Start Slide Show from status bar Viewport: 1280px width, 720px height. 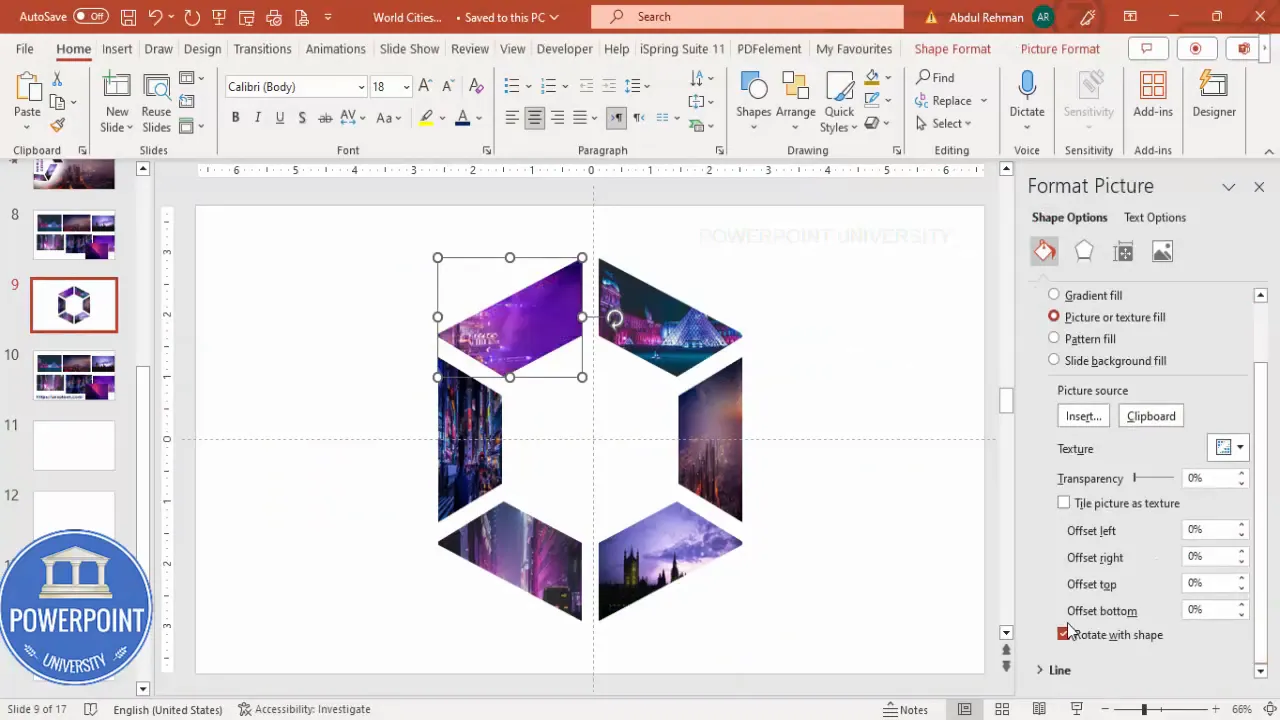click(x=1077, y=709)
